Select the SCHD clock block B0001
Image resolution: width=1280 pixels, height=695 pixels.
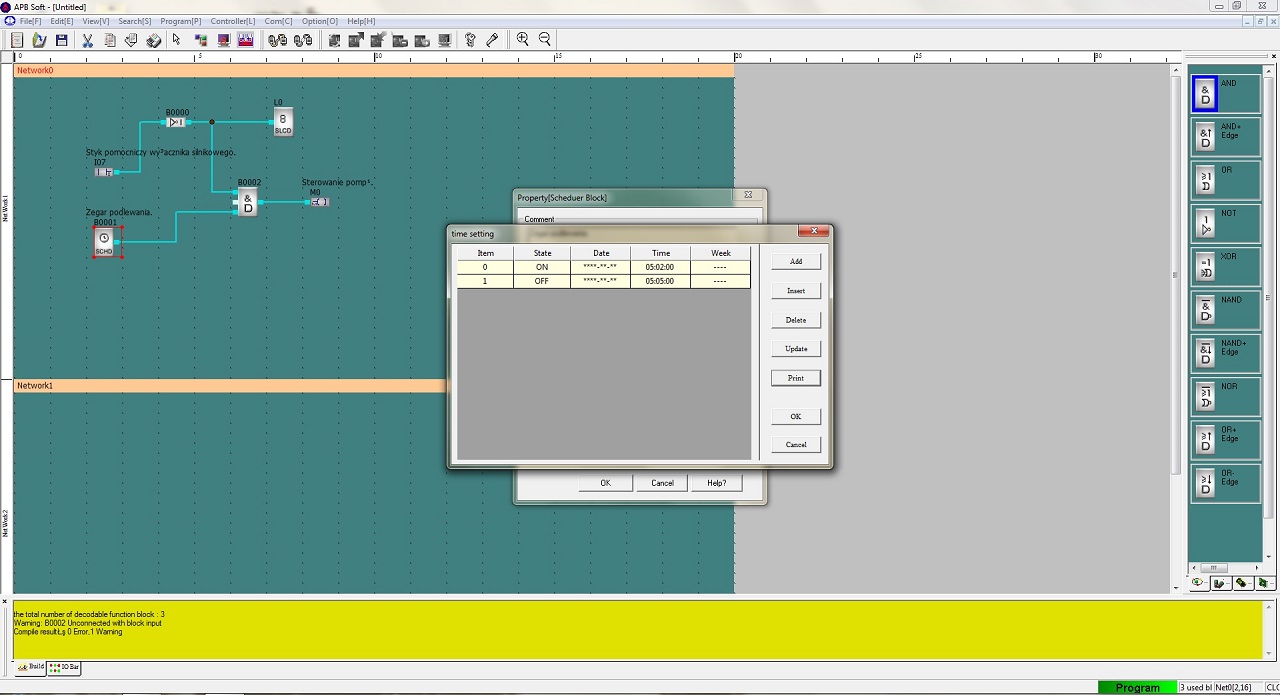click(x=104, y=242)
